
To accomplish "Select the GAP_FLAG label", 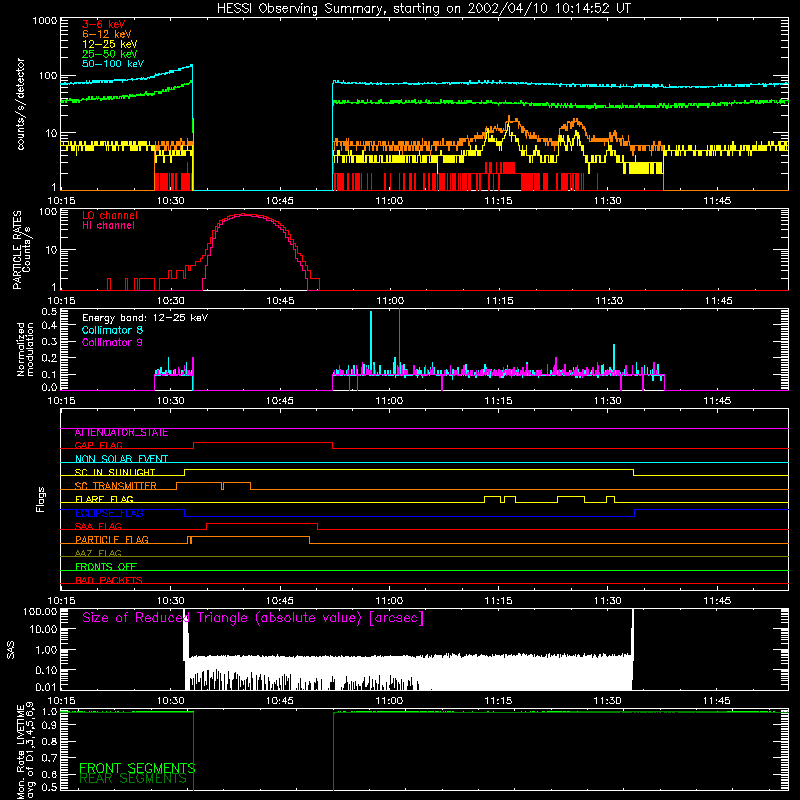I will [x=98, y=445].
